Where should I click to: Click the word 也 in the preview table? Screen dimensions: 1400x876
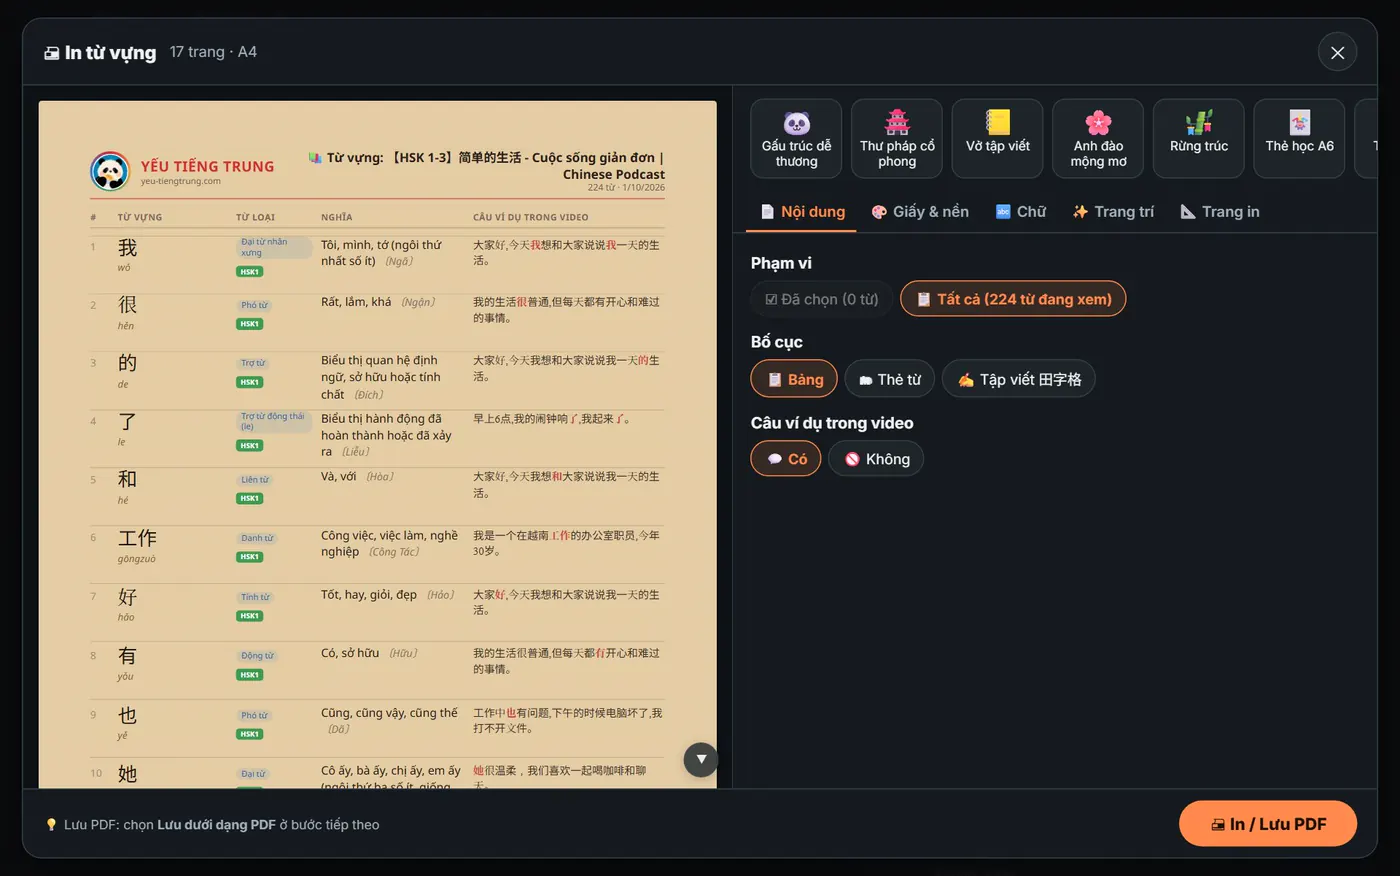(127, 715)
